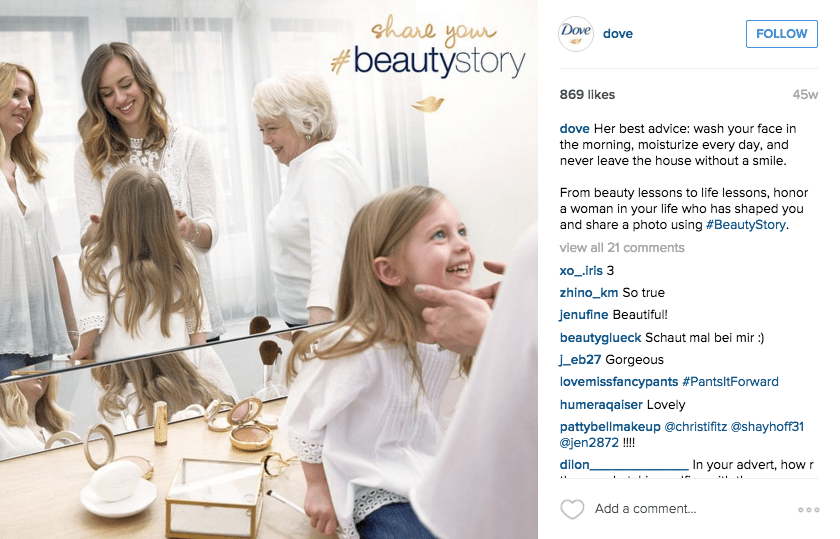Expand view all 21 comments
840x539 pixels.
pyautogui.click(x=622, y=248)
